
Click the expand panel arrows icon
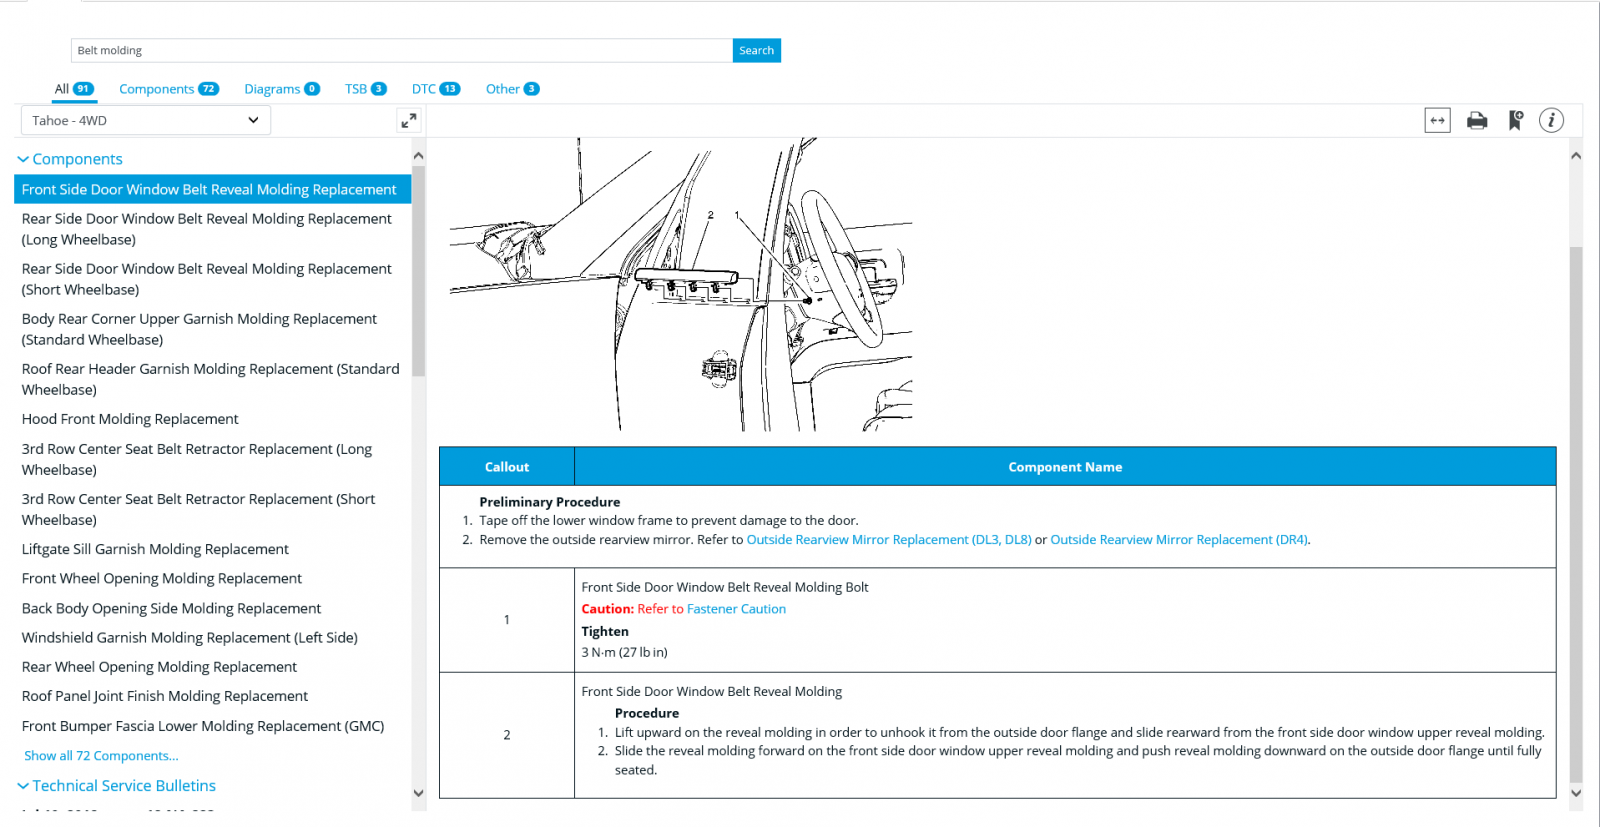click(409, 121)
